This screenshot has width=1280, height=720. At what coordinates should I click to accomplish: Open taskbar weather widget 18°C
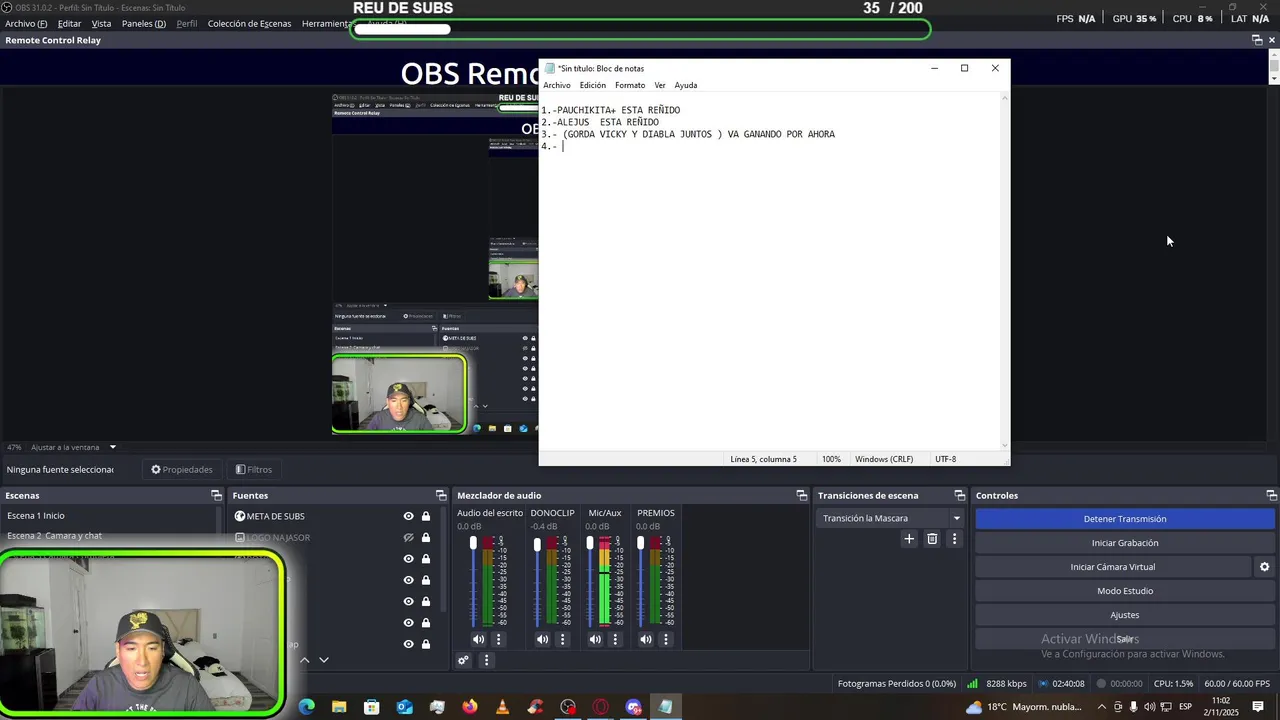tap(1024, 707)
